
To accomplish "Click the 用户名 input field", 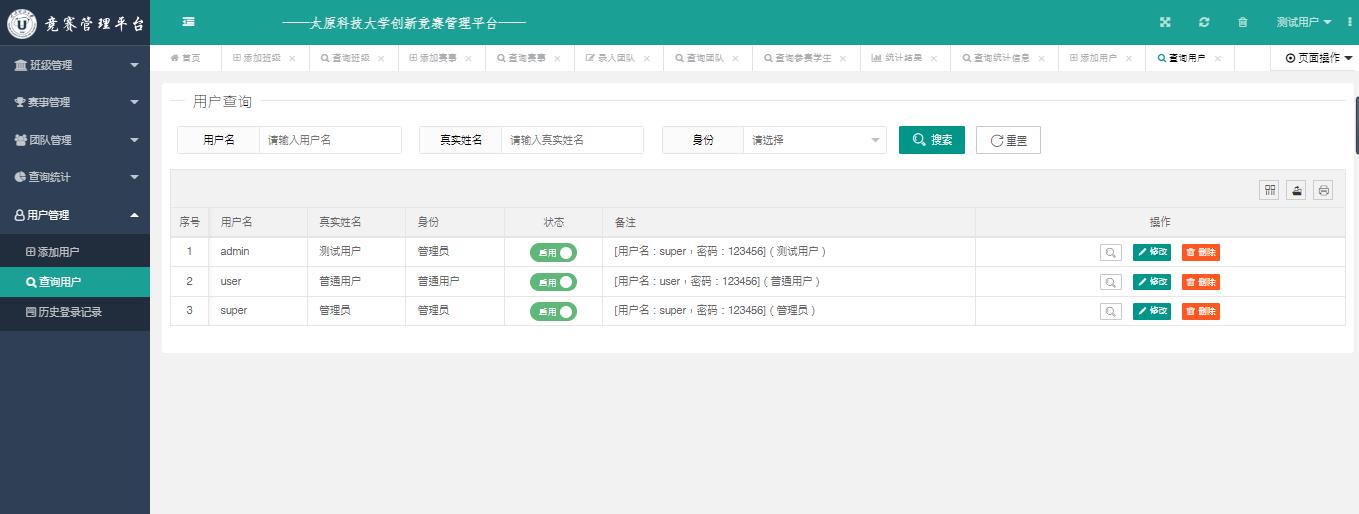I will tap(329, 140).
